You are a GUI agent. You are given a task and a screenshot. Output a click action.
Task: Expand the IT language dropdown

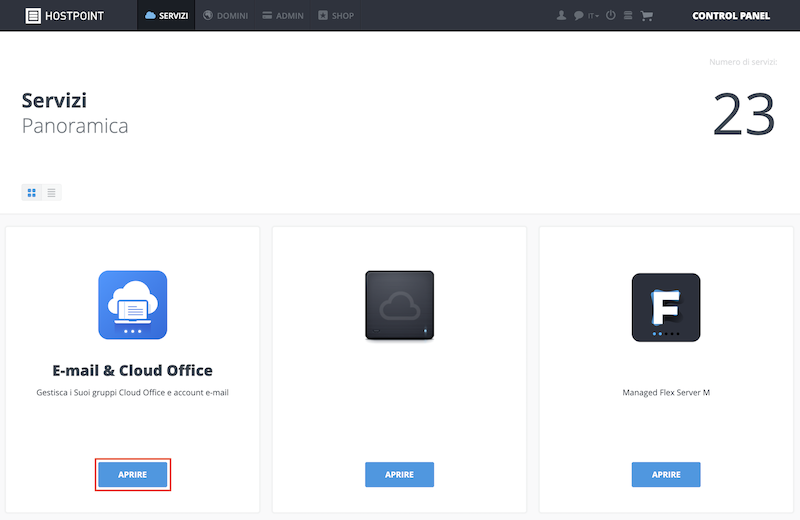593,16
